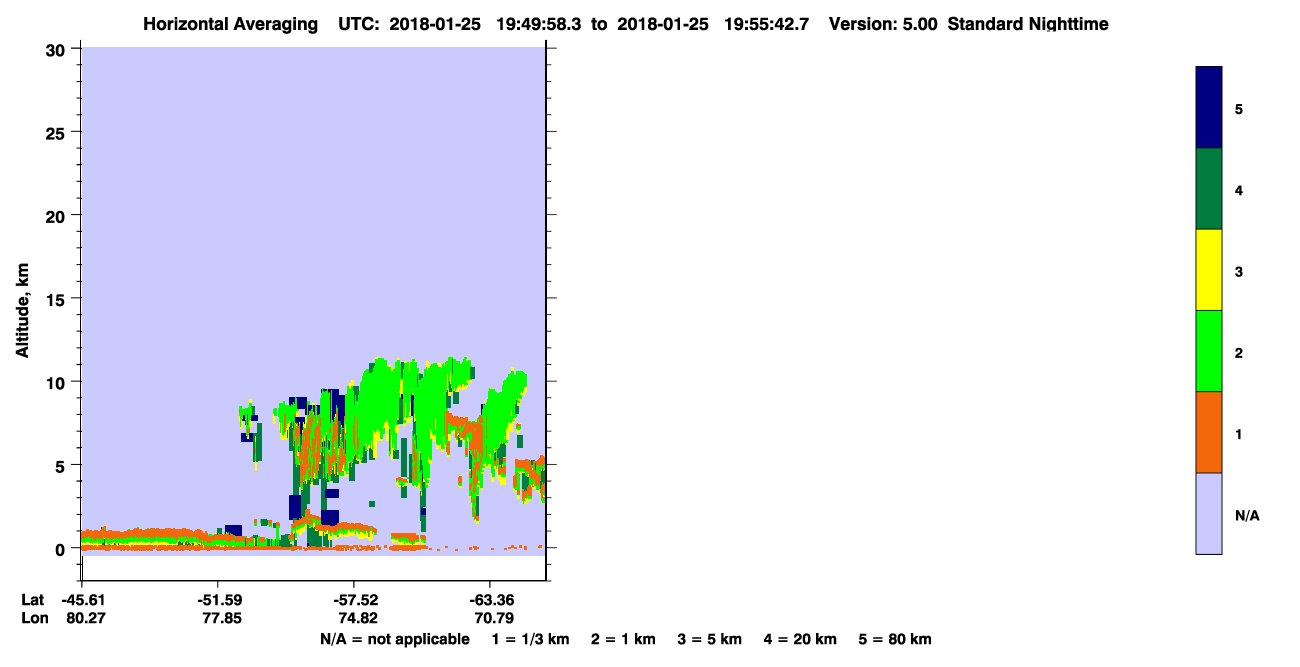The width and height of the screenshot is (1300, 667).
Task: Click the altitude tick label 15
Action: [x=58, y=299]
